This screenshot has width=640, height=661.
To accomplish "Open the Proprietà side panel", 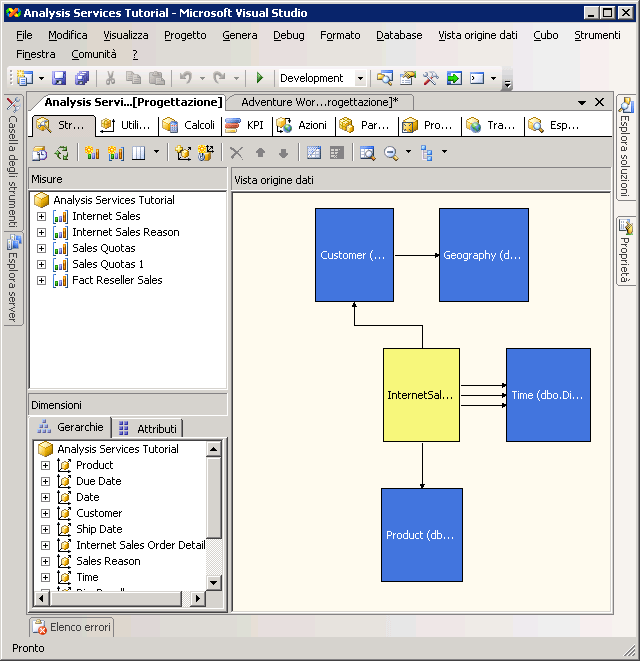I will [x=625, y=251].
